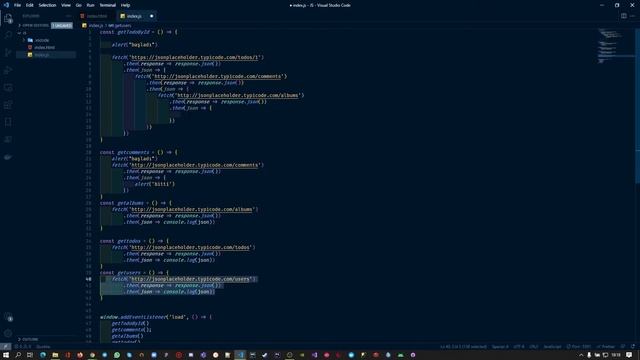Click the 'const getcomments' declaration line

[x=139, y=152]
